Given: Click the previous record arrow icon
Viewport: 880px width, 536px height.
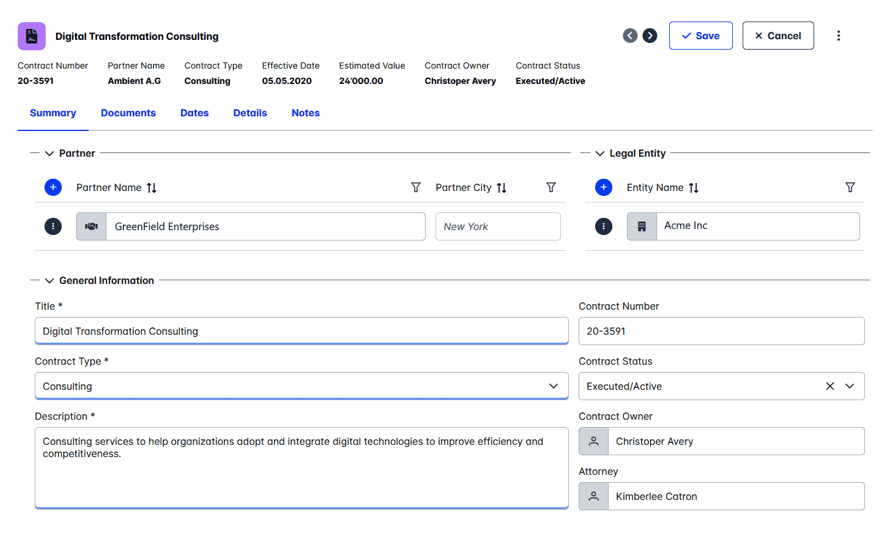Looking at the screenshot, I should tap(630, 36).
